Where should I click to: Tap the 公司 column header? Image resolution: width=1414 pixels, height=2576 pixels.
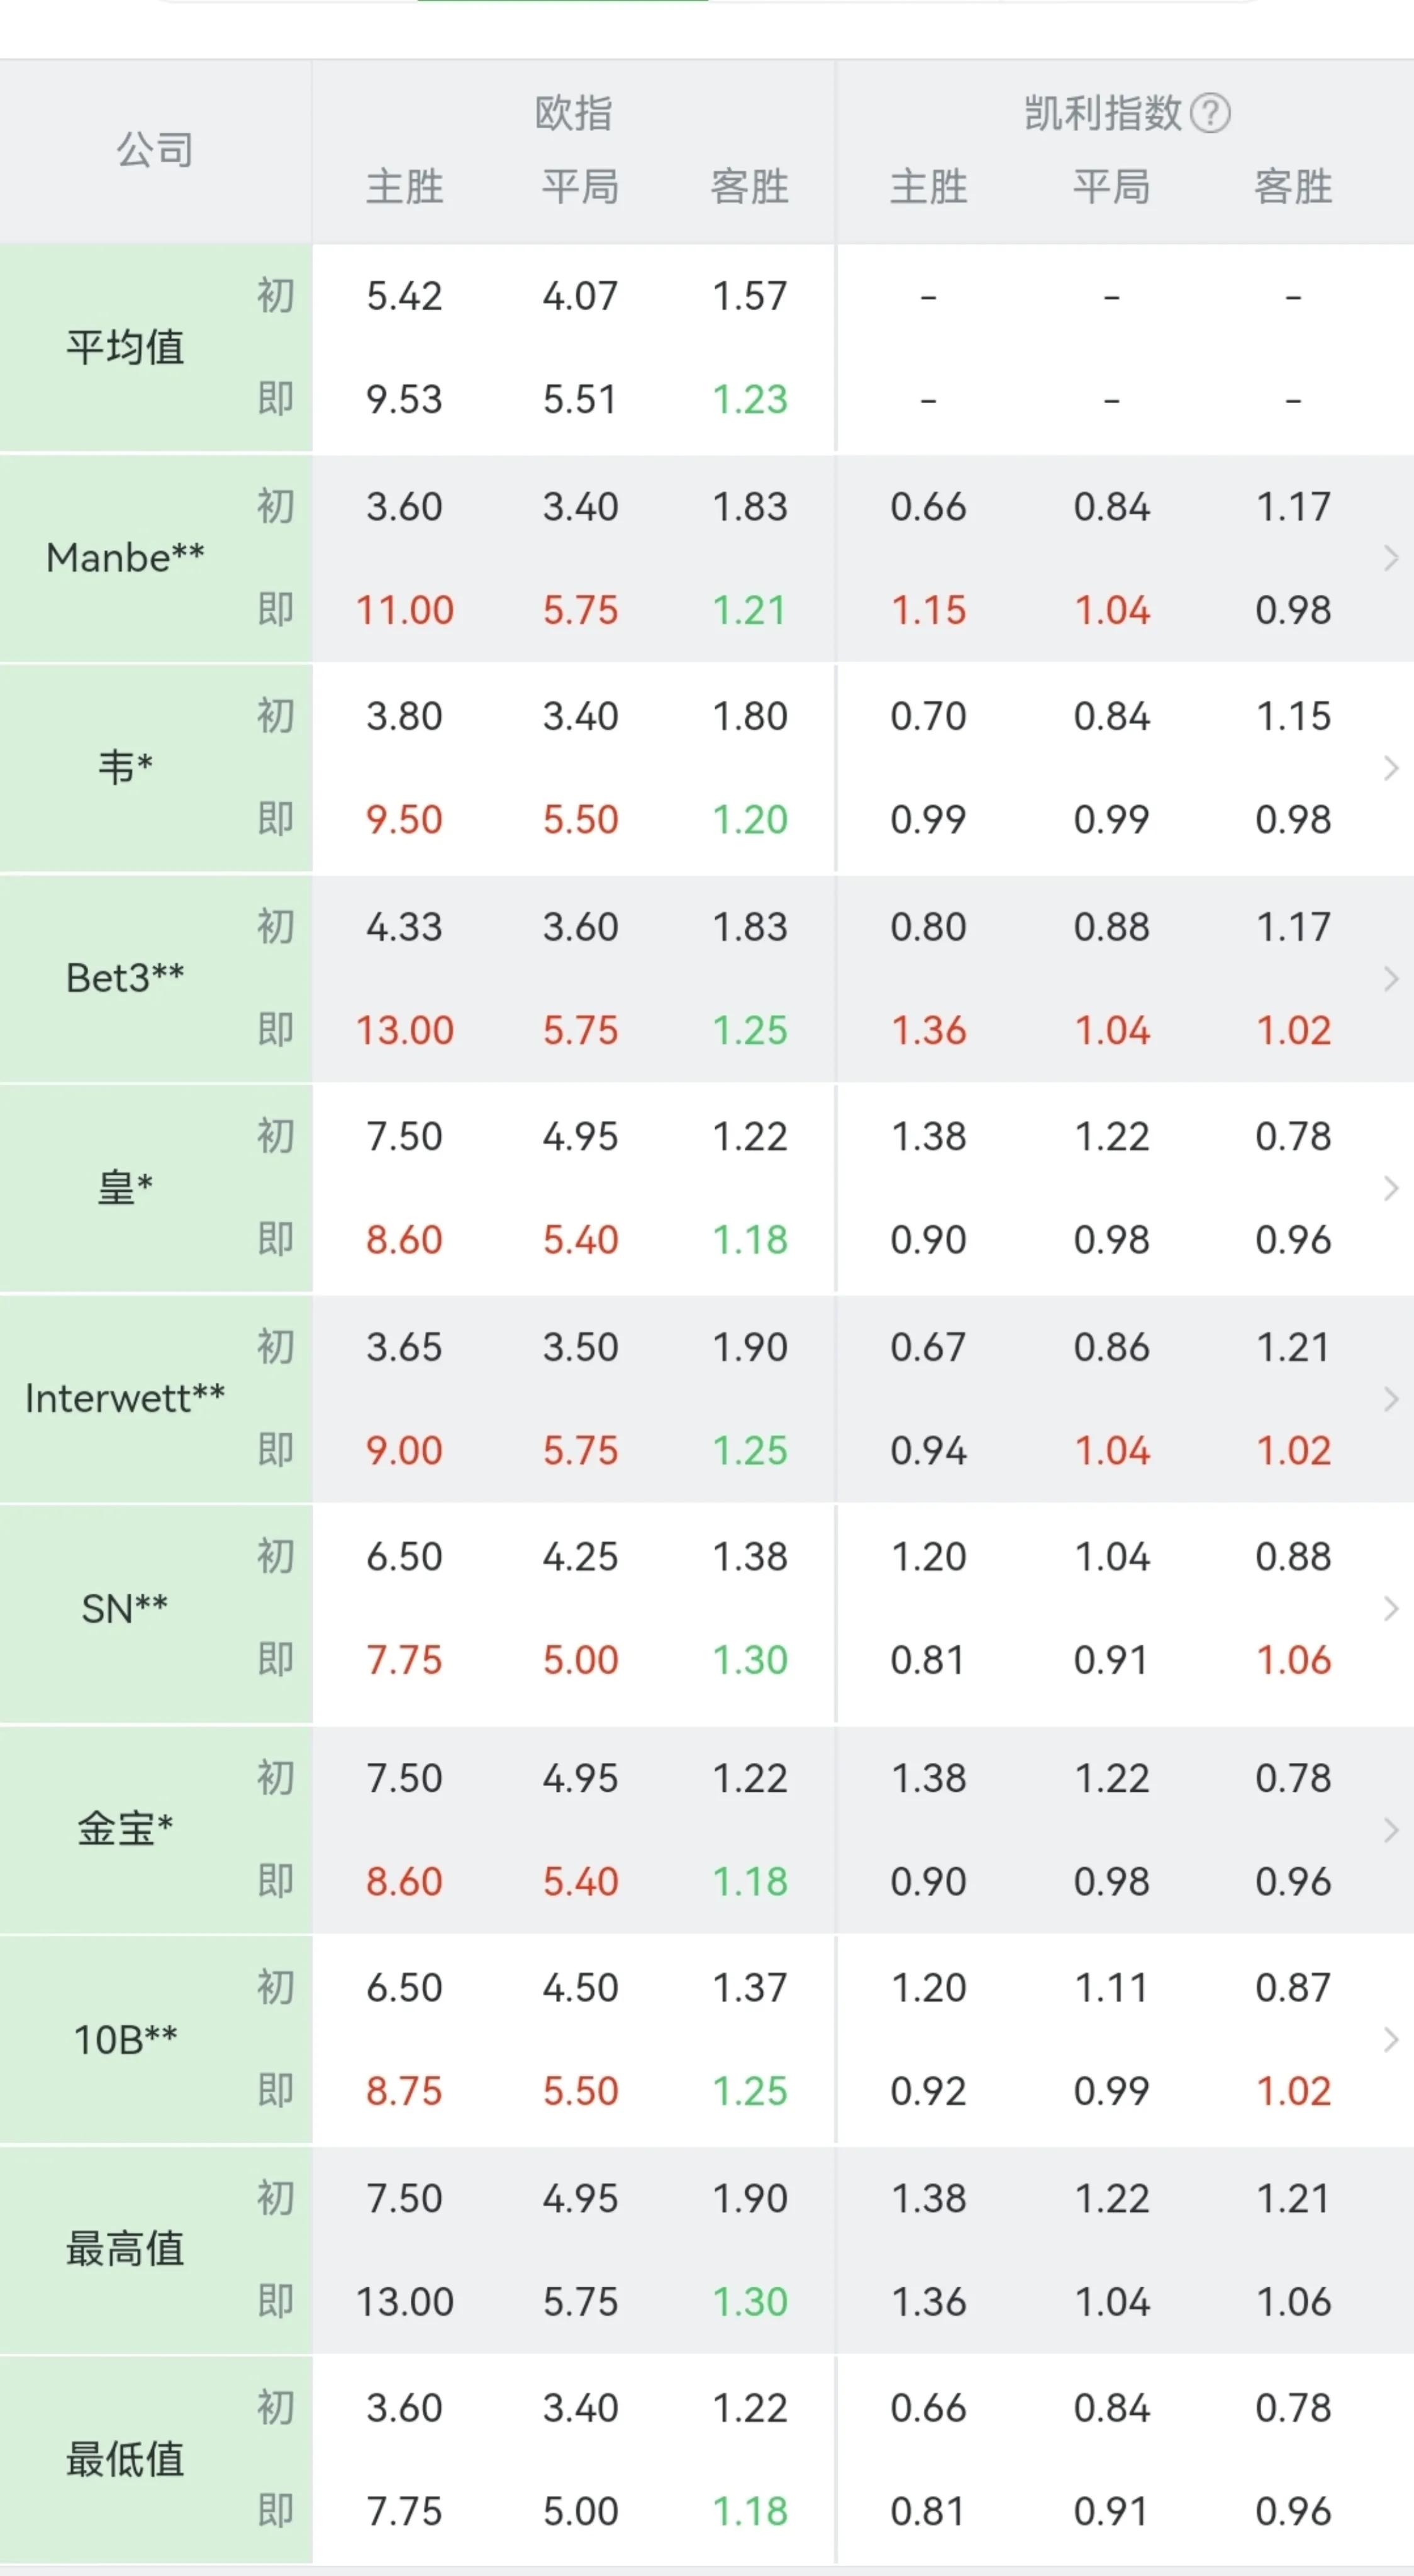tap(155, 150)
